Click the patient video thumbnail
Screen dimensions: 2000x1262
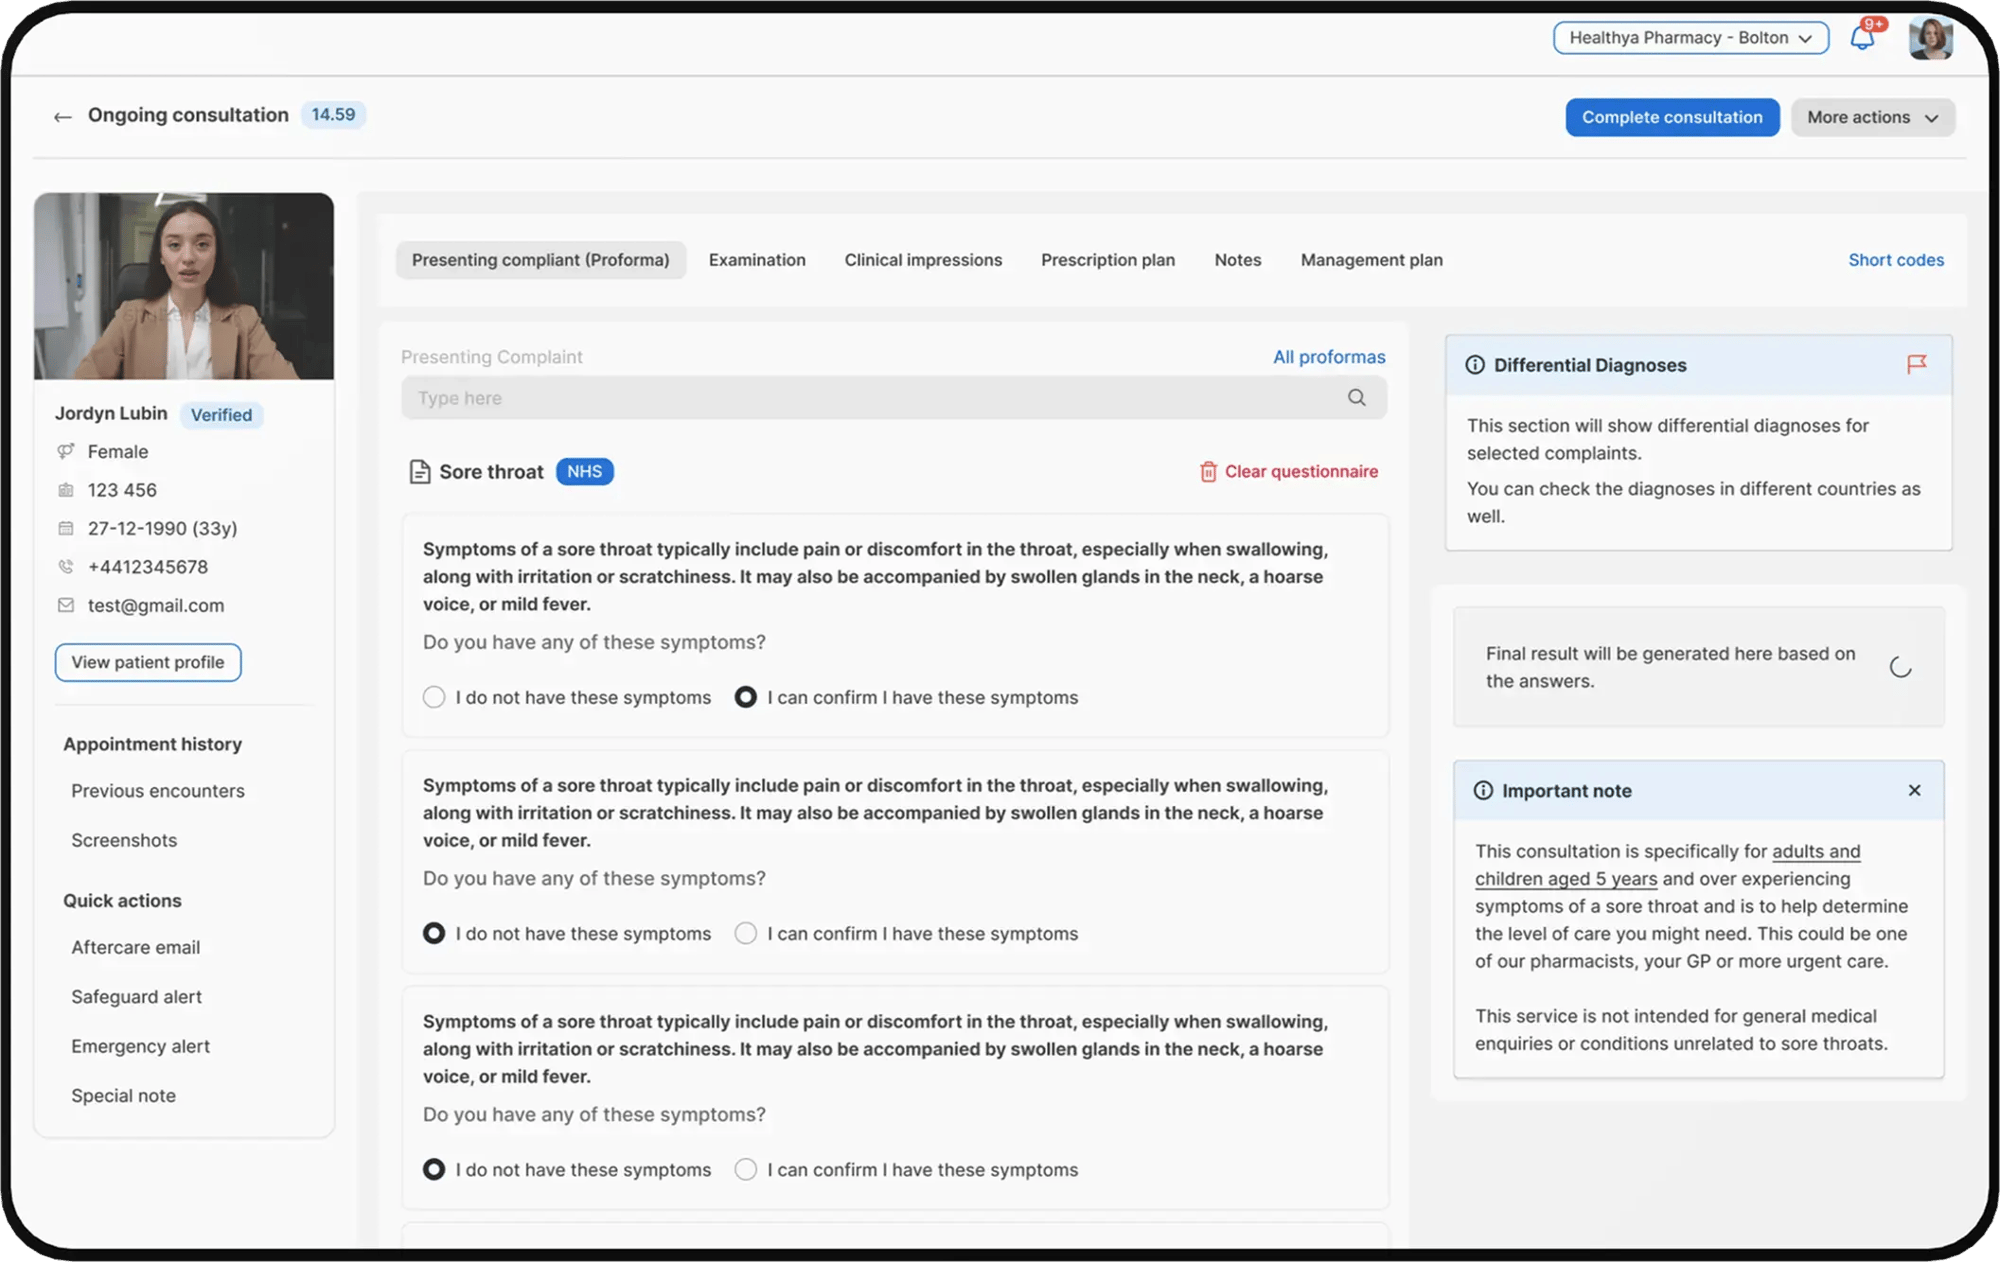click(184, 286)
